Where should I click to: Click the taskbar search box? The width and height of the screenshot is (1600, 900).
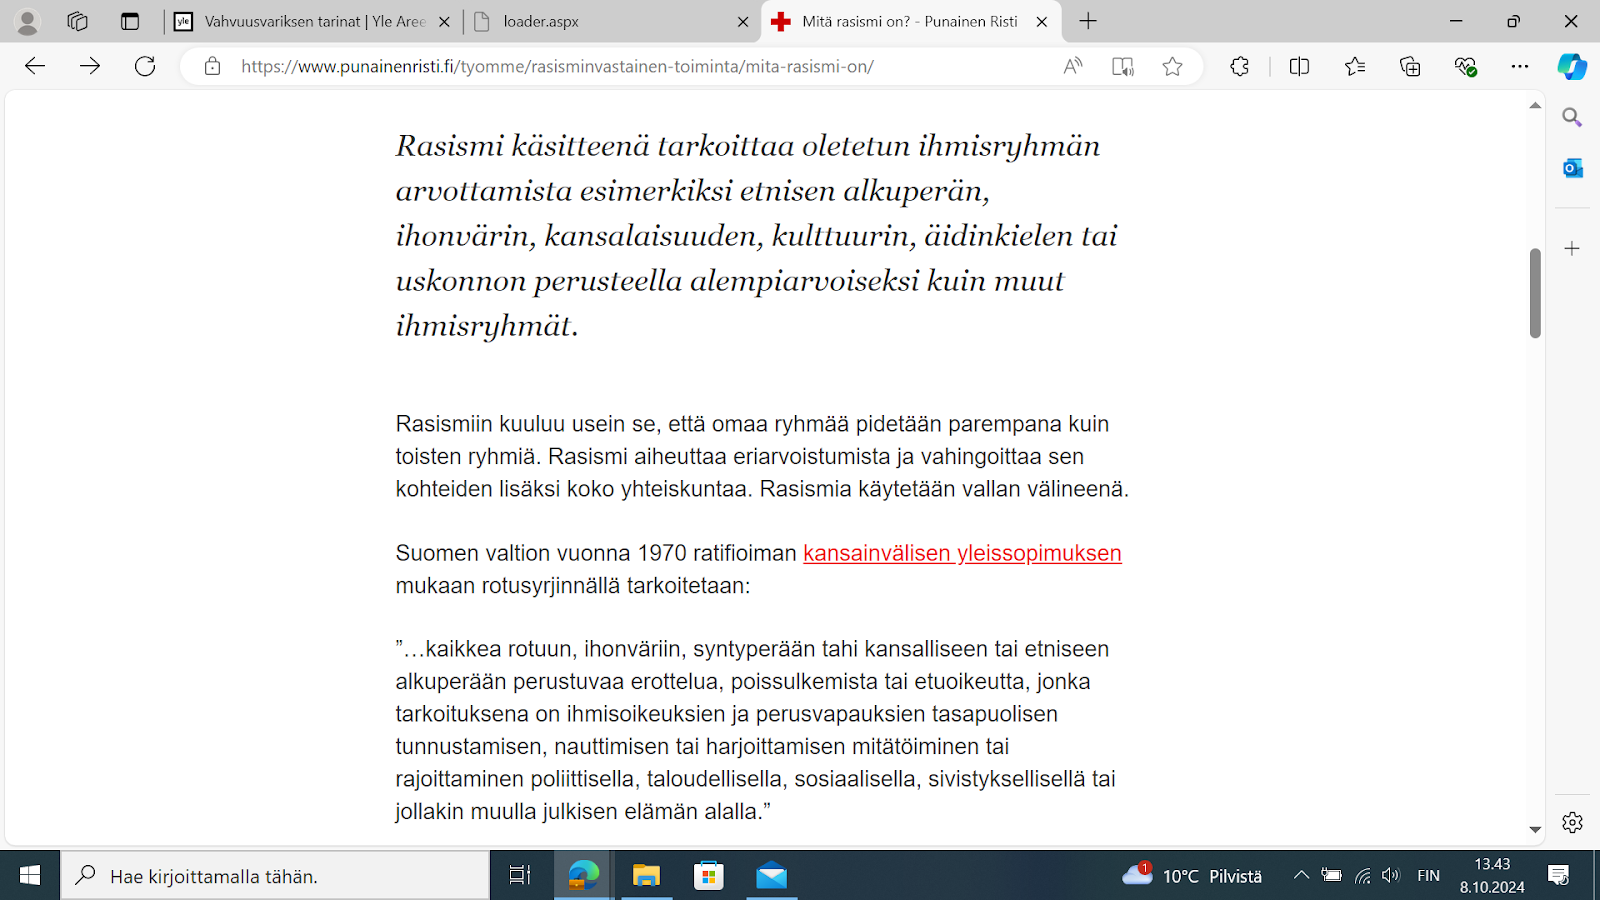click(275, 876)
